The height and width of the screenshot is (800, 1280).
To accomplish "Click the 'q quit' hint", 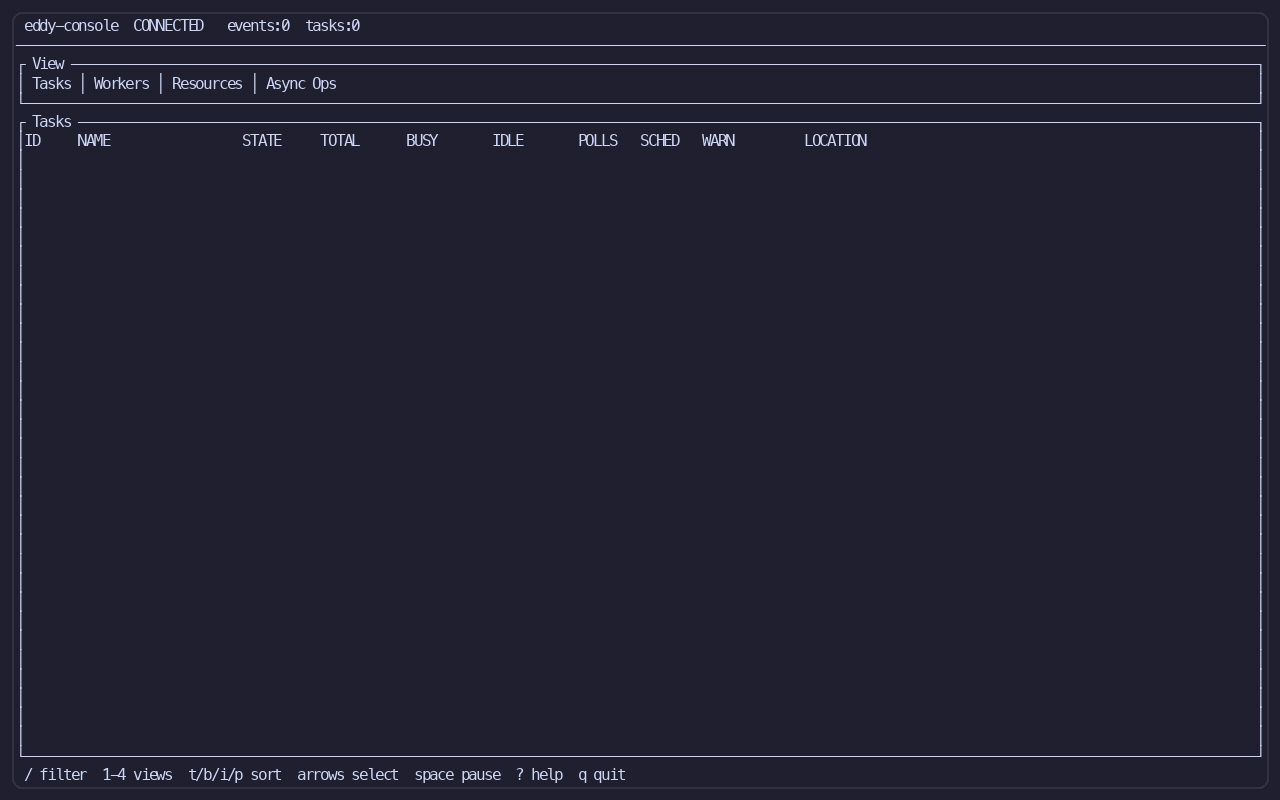I will (602, 775).
